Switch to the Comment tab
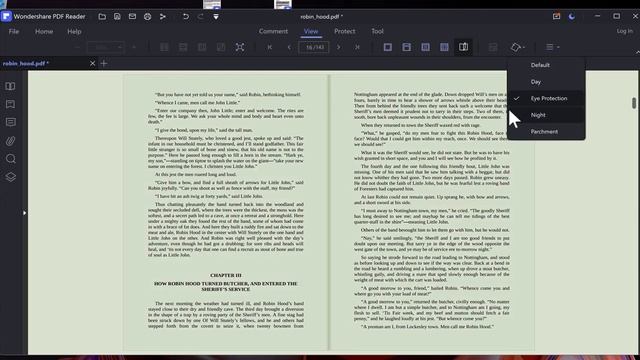640x360 pixels. [x=273, y=31]
